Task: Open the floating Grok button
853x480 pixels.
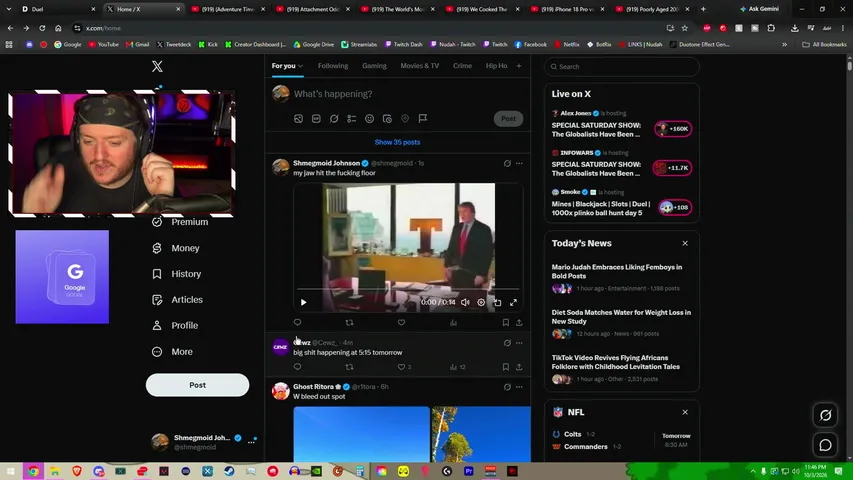Action: point(825,415)
